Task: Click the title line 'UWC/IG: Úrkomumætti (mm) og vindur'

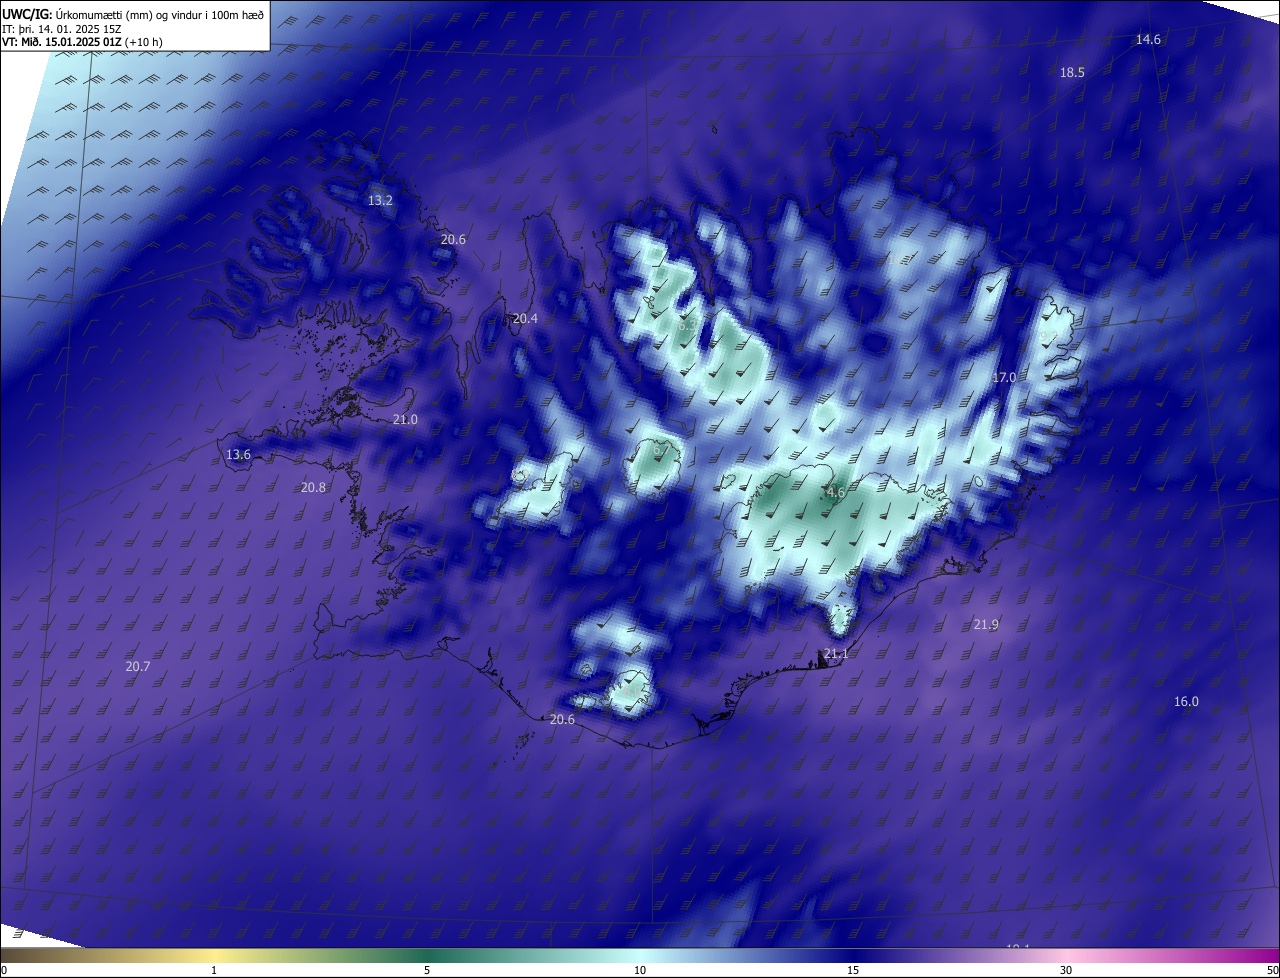Action: pos(133,14)
